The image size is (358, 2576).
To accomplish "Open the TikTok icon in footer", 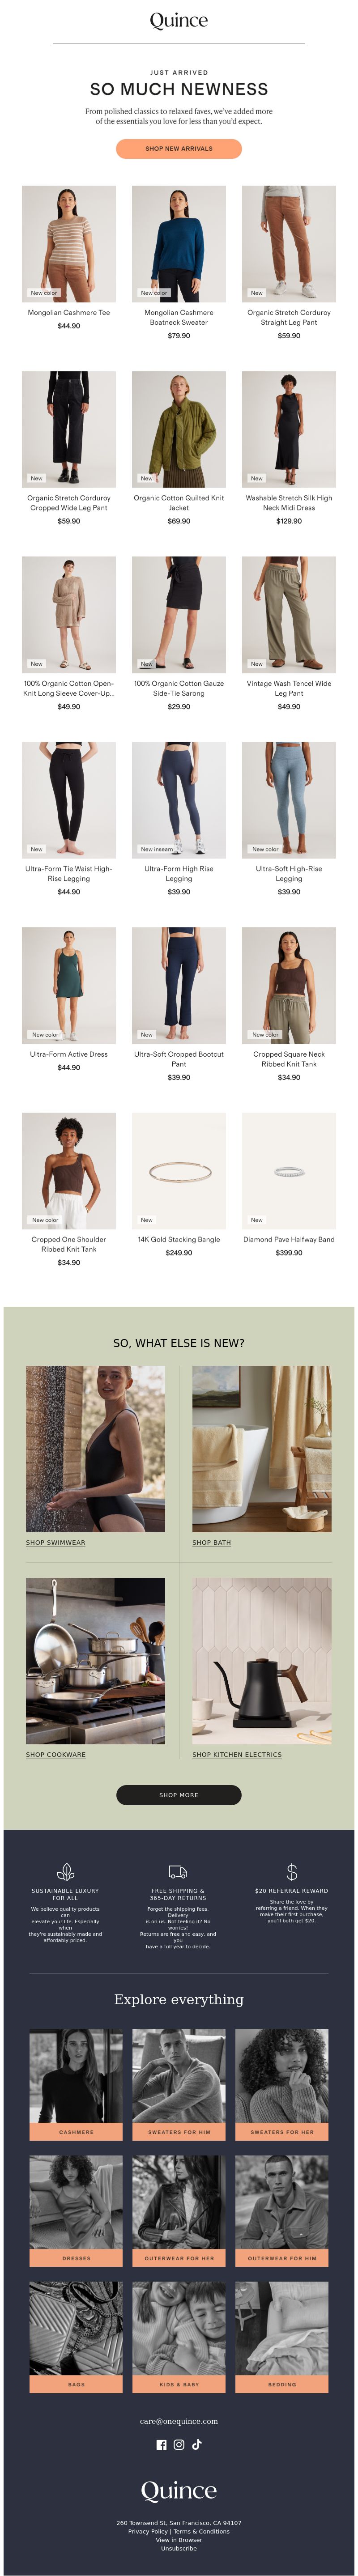I will tap(196, 2444).
